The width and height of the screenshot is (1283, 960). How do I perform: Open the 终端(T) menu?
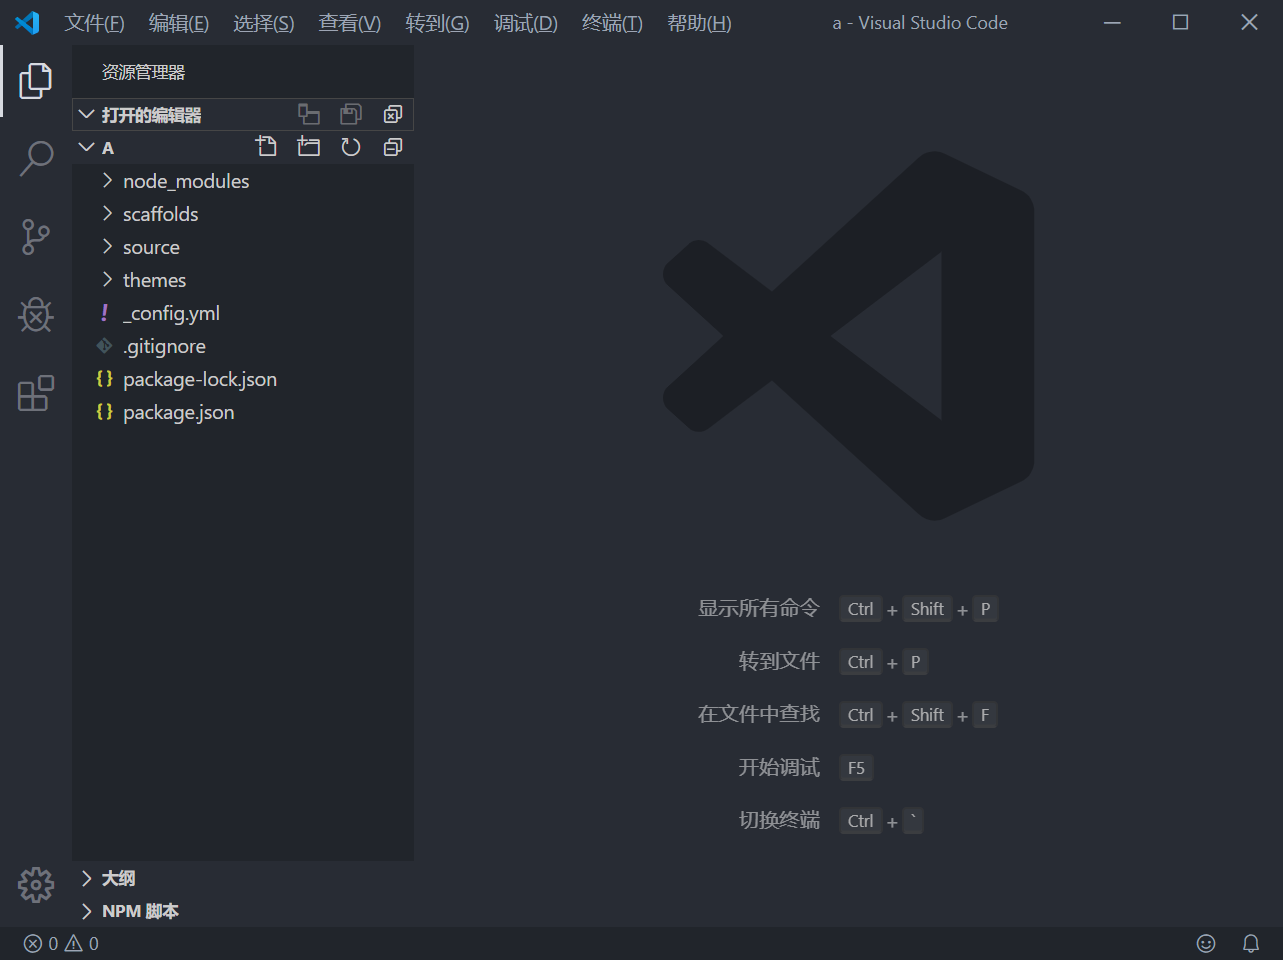(612, 23)
